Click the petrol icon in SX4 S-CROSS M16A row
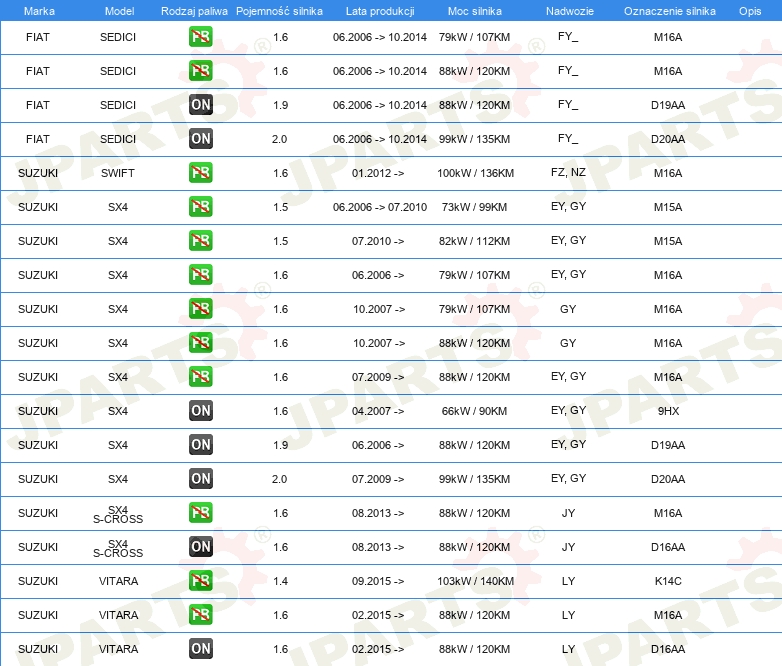The image size is (782, 666). (200, 512)
